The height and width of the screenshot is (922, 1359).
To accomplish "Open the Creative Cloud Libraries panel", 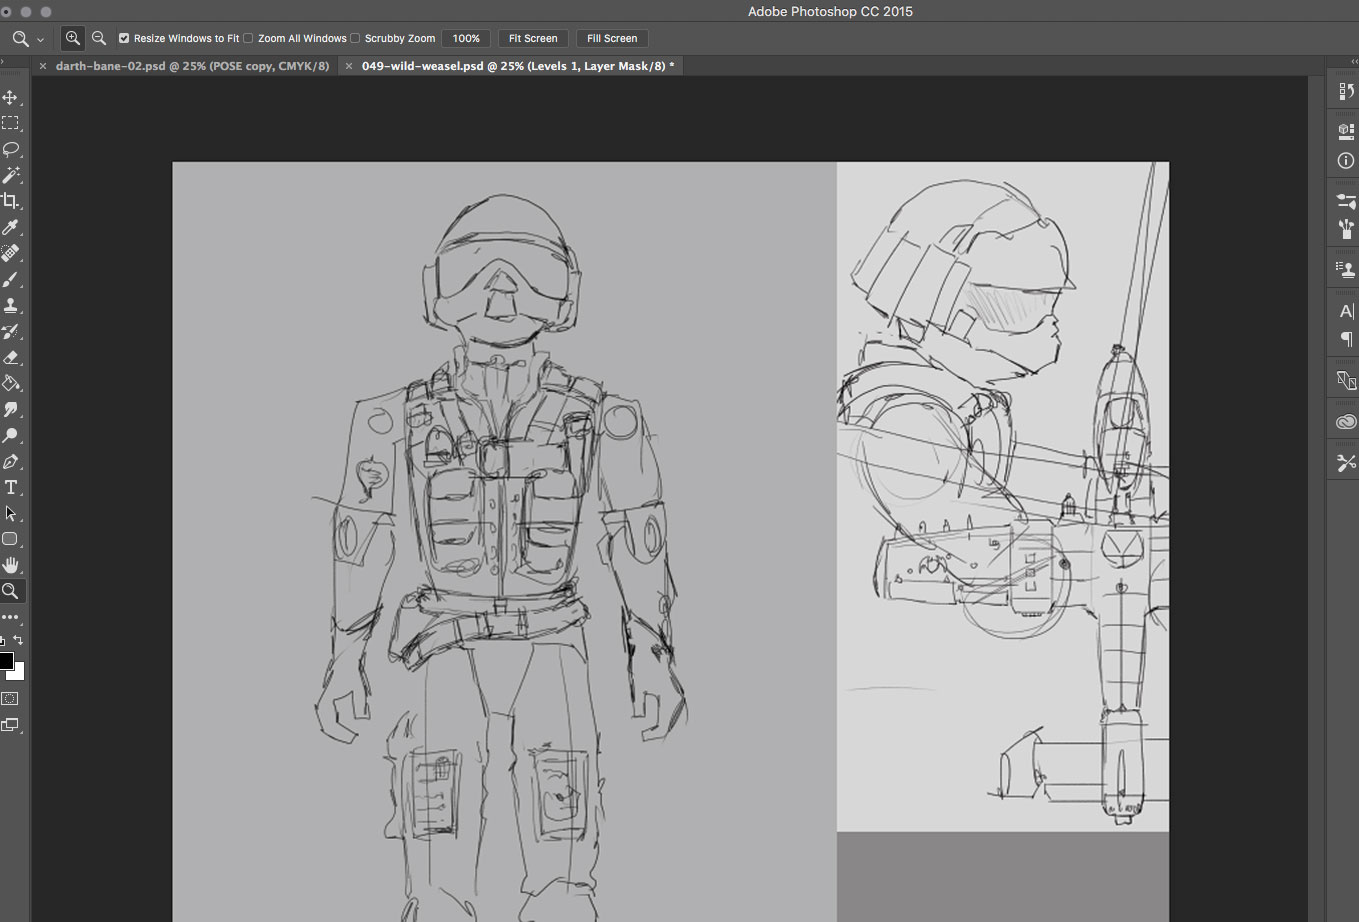I will click(1346, 422).
